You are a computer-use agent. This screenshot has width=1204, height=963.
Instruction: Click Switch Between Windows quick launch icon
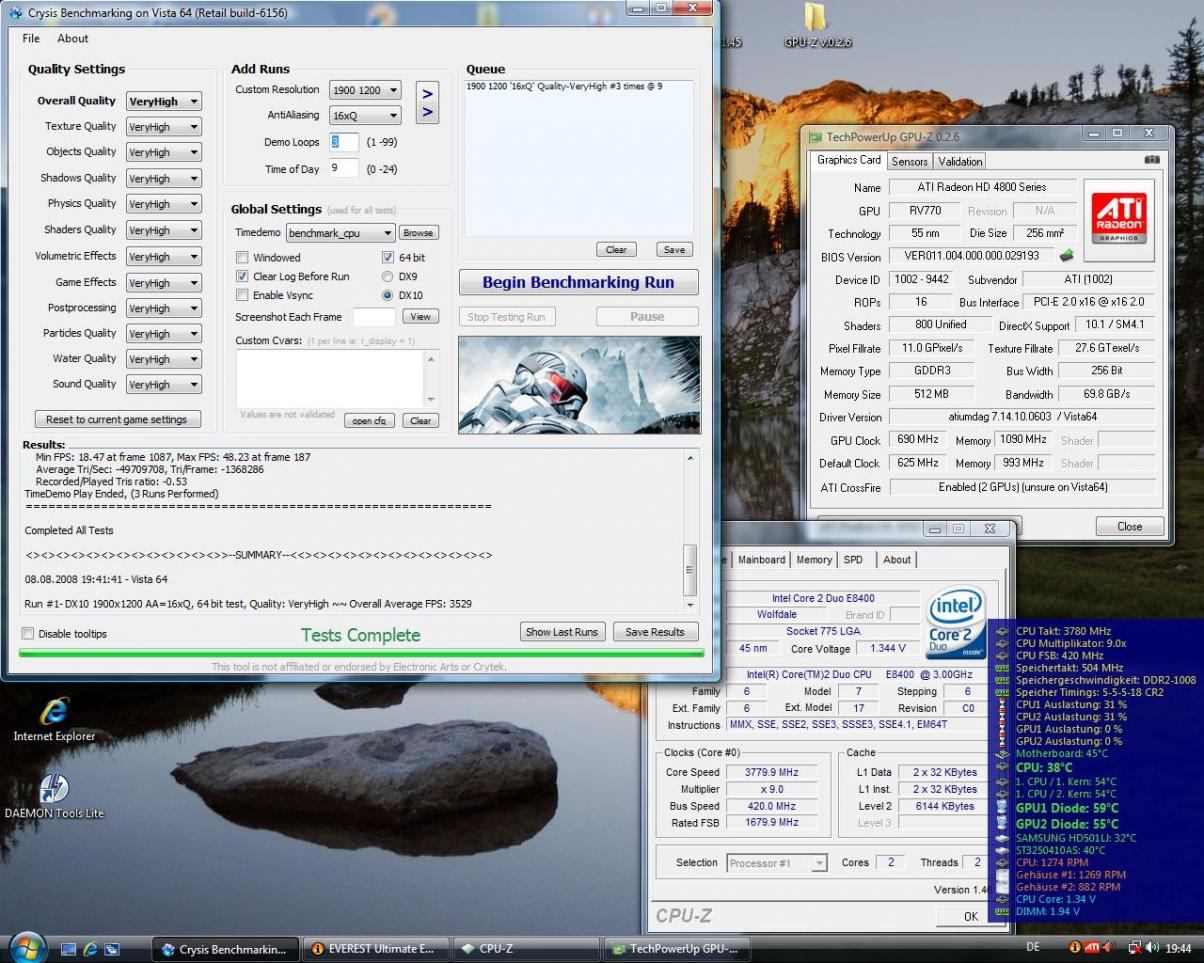pyautogui.click(x=112, y=949)
